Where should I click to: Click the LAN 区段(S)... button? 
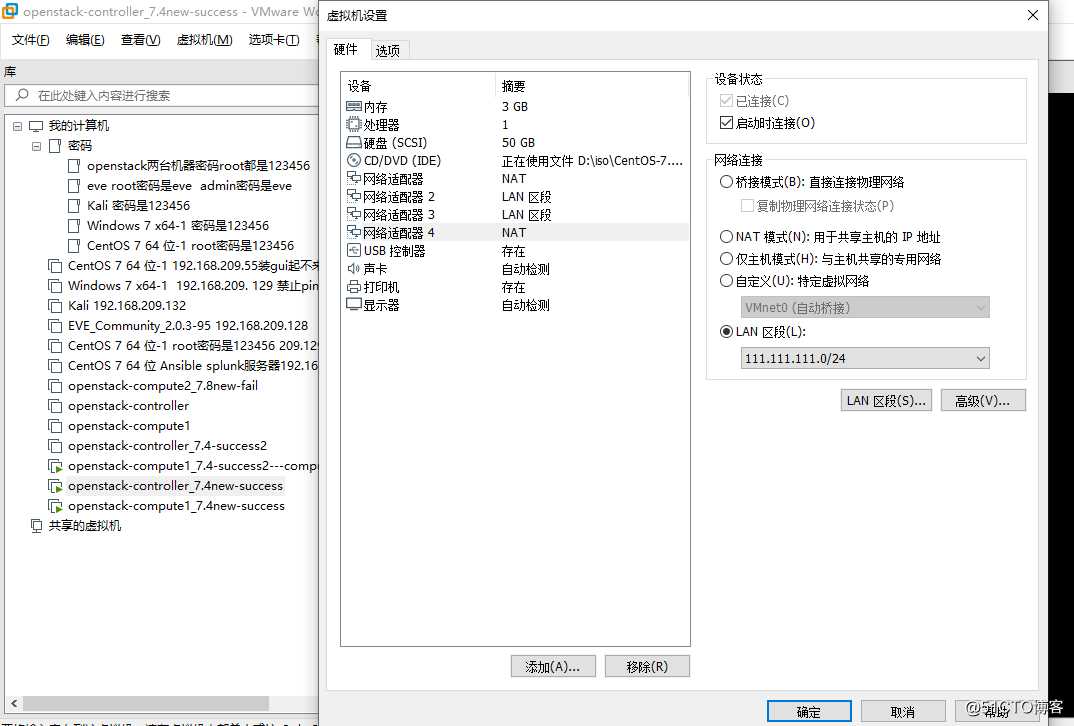click(886, 401)
